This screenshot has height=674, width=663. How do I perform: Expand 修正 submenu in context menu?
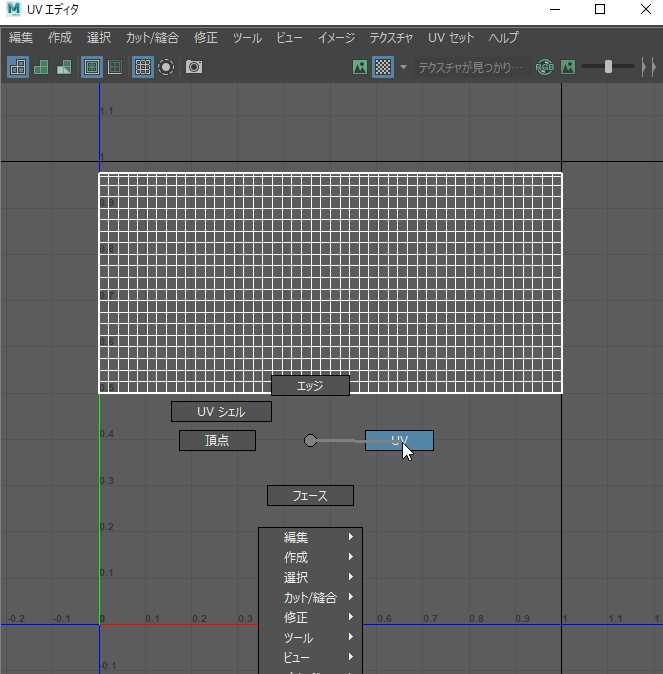310,618
